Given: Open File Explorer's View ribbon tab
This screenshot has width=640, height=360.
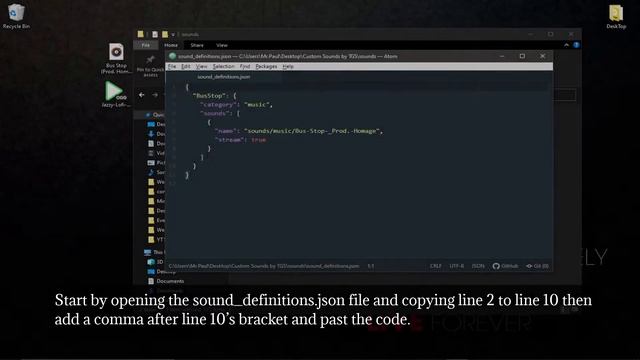Looking at the screenshot, I should click(x=222, y=45).
